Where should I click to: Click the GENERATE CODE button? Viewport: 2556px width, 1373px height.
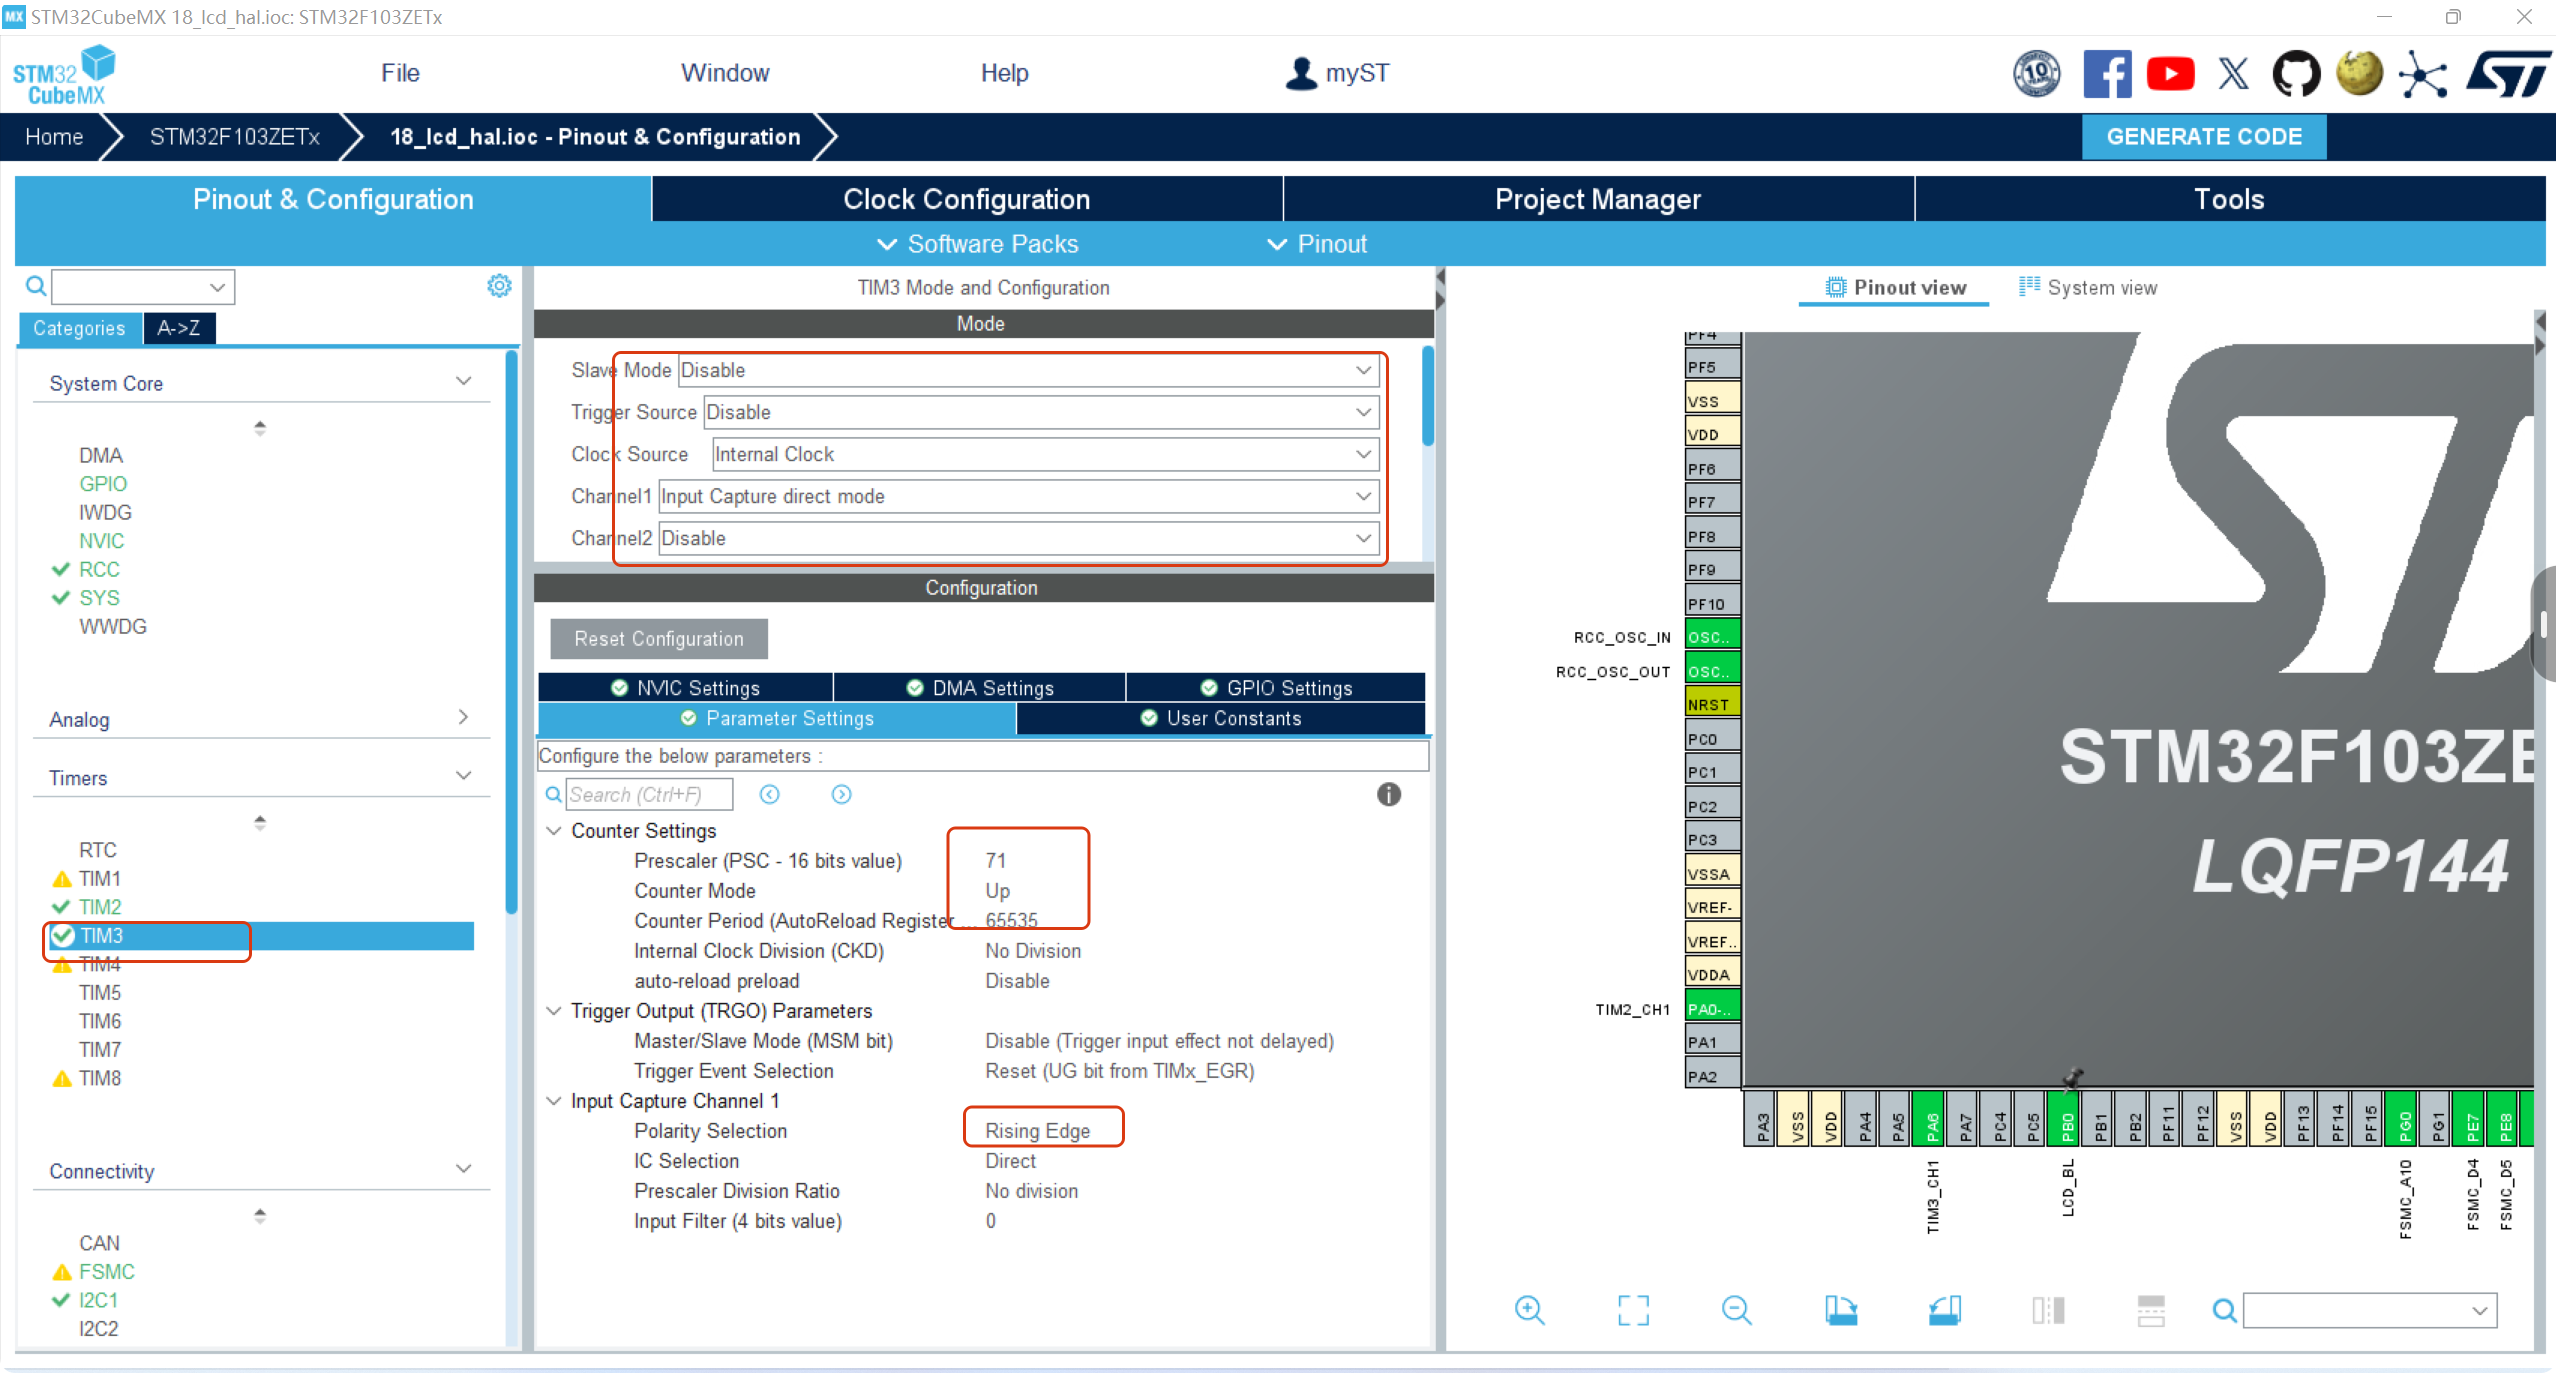click(2203, 137)
